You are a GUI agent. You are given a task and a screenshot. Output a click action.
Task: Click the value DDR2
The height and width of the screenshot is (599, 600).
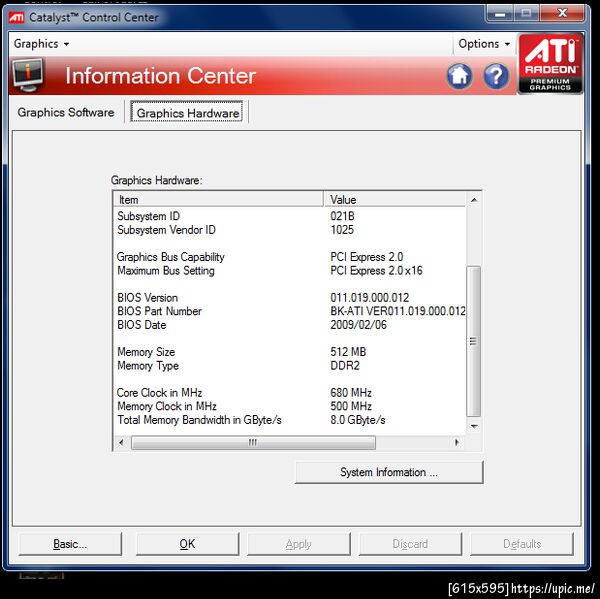[x=345, y=366]
